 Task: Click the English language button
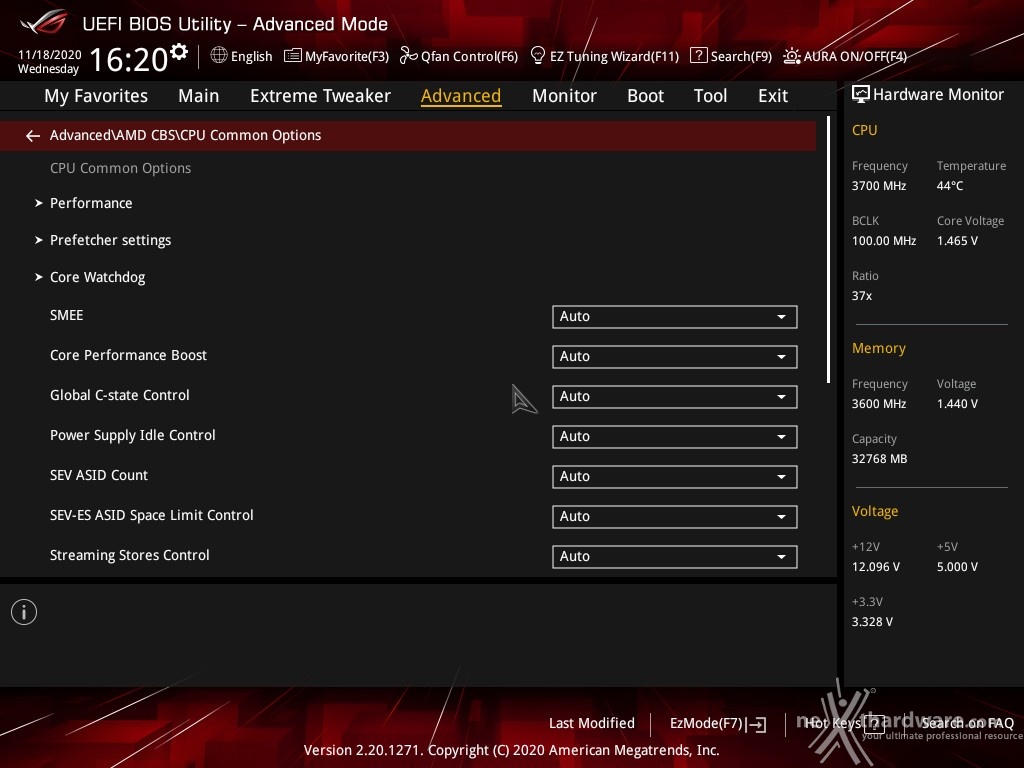pyautogui.click(x=242, y=56)
